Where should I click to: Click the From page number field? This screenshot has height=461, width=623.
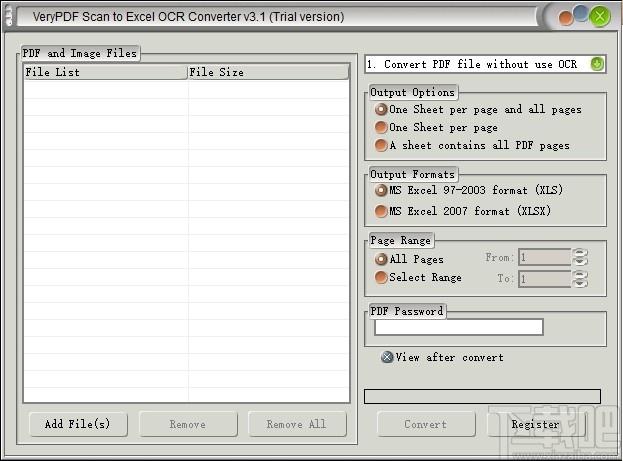tap(545, 257)
